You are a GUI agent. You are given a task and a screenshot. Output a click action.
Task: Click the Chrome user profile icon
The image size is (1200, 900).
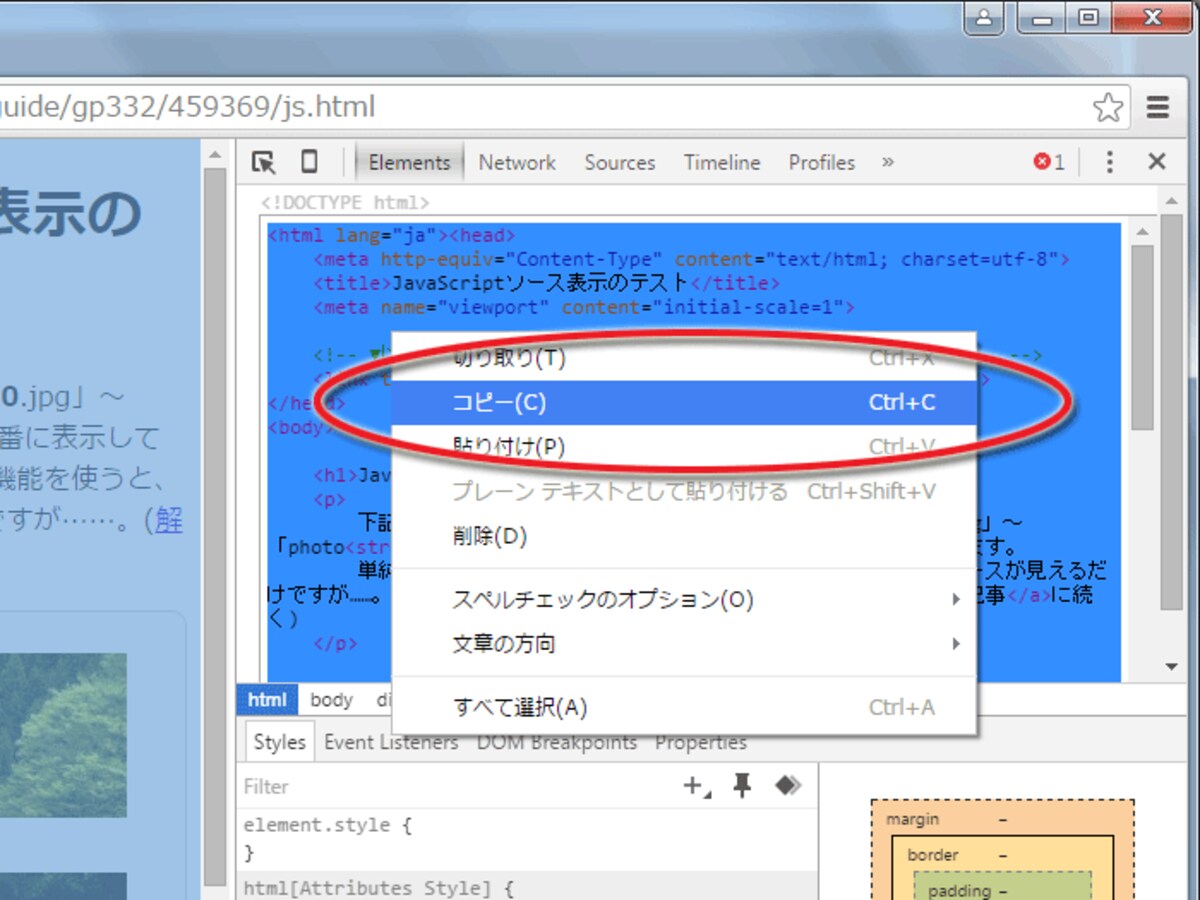[x=984, y=17]
